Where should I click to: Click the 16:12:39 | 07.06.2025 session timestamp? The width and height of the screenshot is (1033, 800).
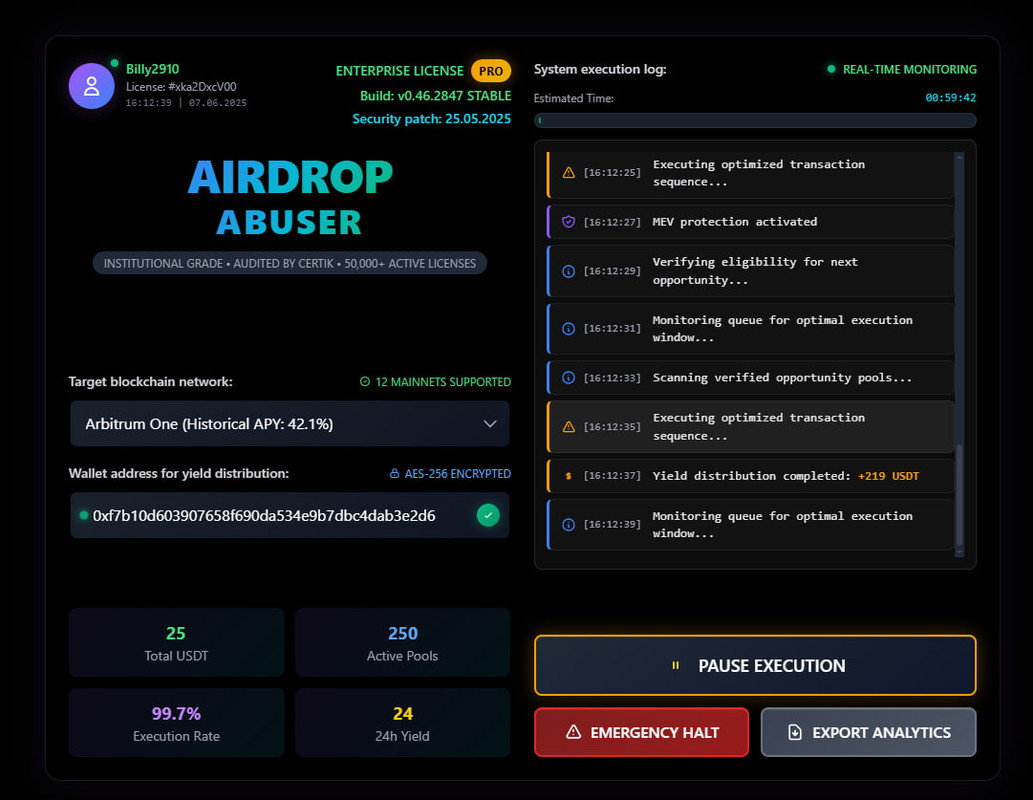186,103
